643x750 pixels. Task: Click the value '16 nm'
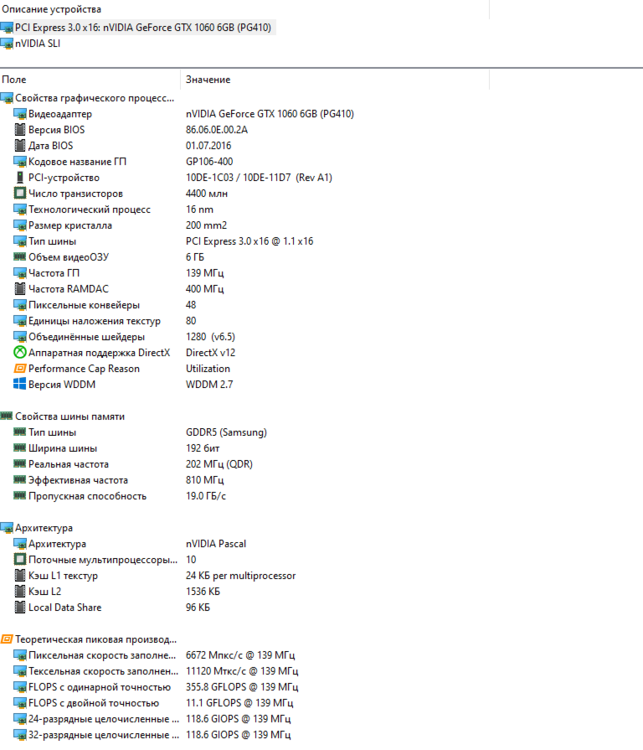pyautogui.click(x=200, y=210)
